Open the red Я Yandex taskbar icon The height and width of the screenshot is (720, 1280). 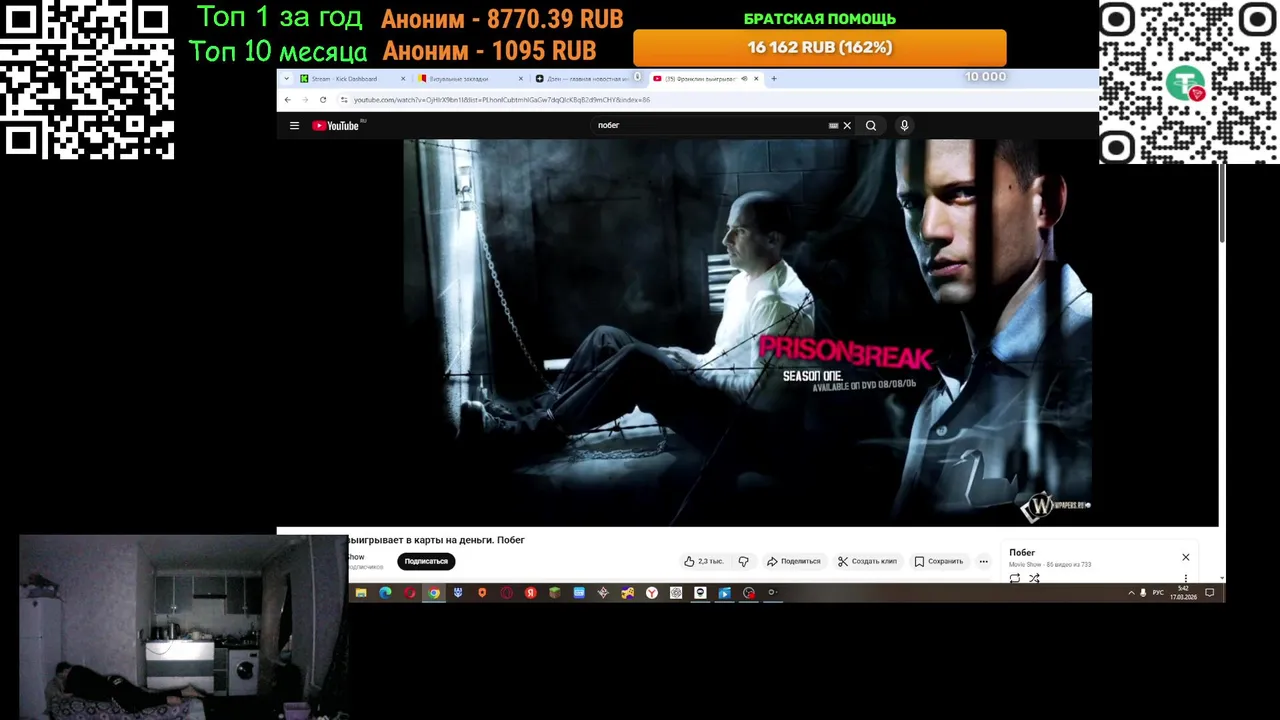coord(531,593)
